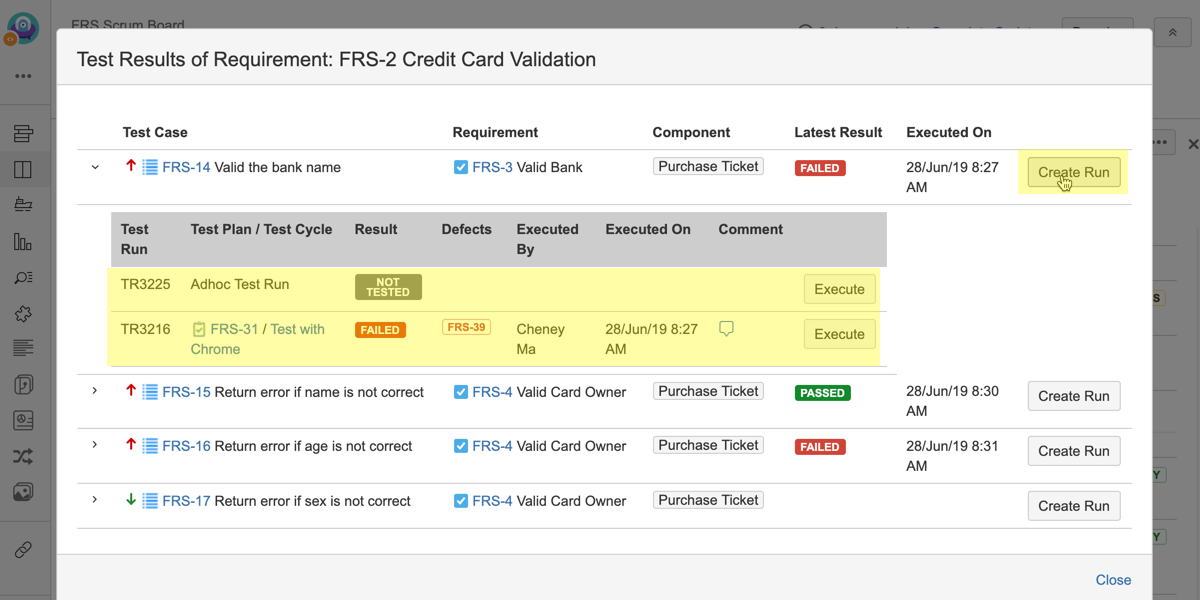The image size is (1200, 600).
Task: Close the Test Results dialog via Close link
Action: click(1113, 580)
